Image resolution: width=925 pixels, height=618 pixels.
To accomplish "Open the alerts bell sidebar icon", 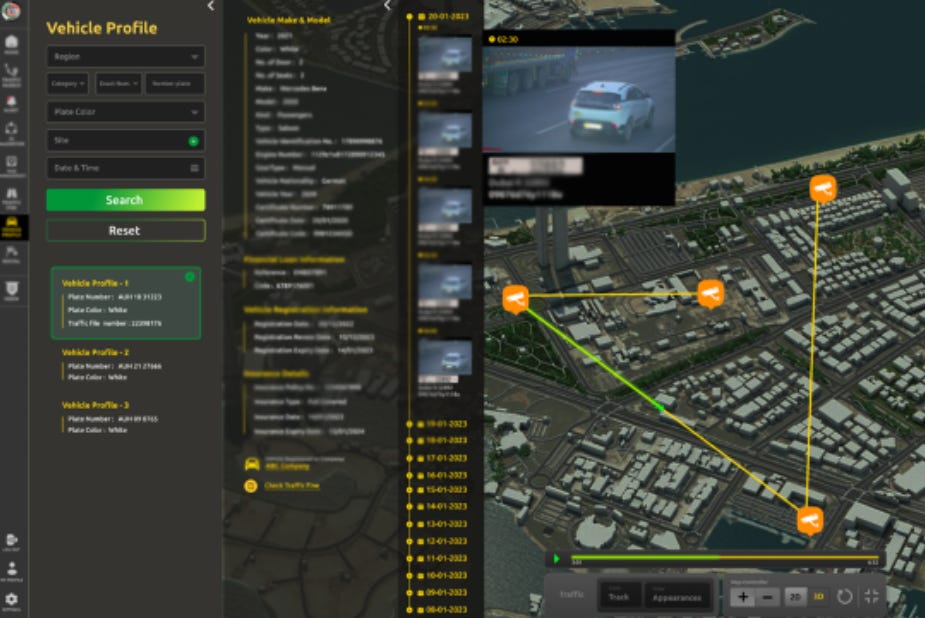I will pyautogui.click(x=12, y=104).
